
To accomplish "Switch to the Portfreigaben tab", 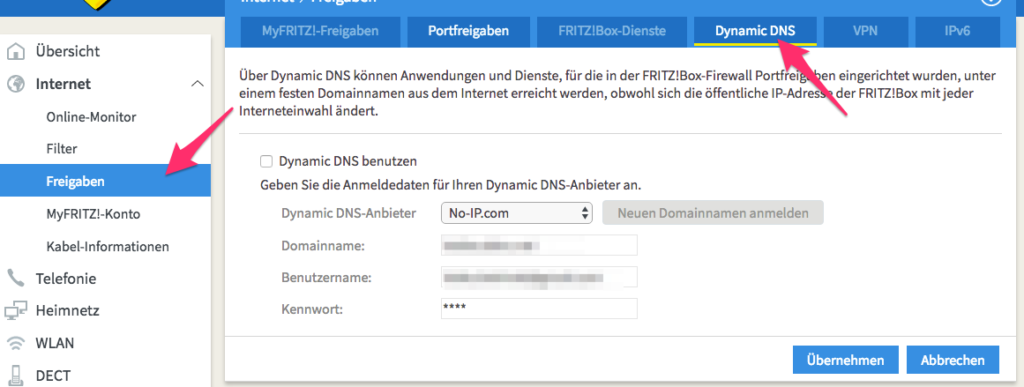I will click(x=468, y=31).
